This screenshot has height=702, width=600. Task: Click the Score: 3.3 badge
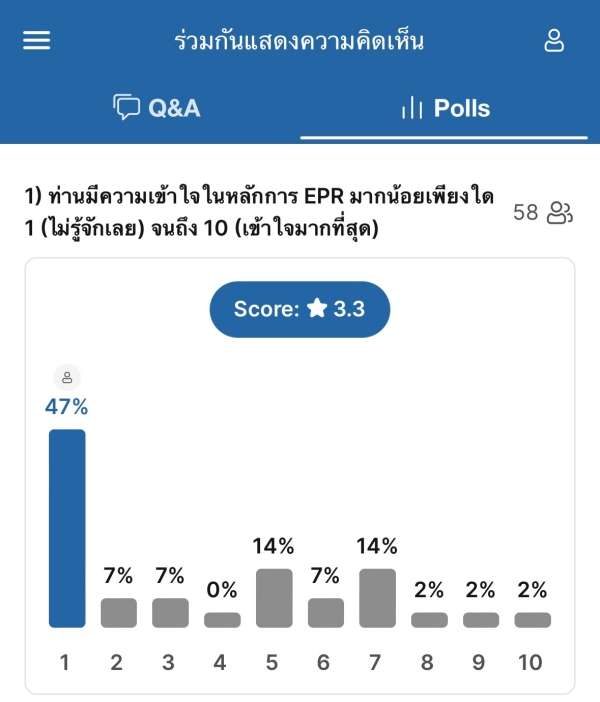coord(300,309)
